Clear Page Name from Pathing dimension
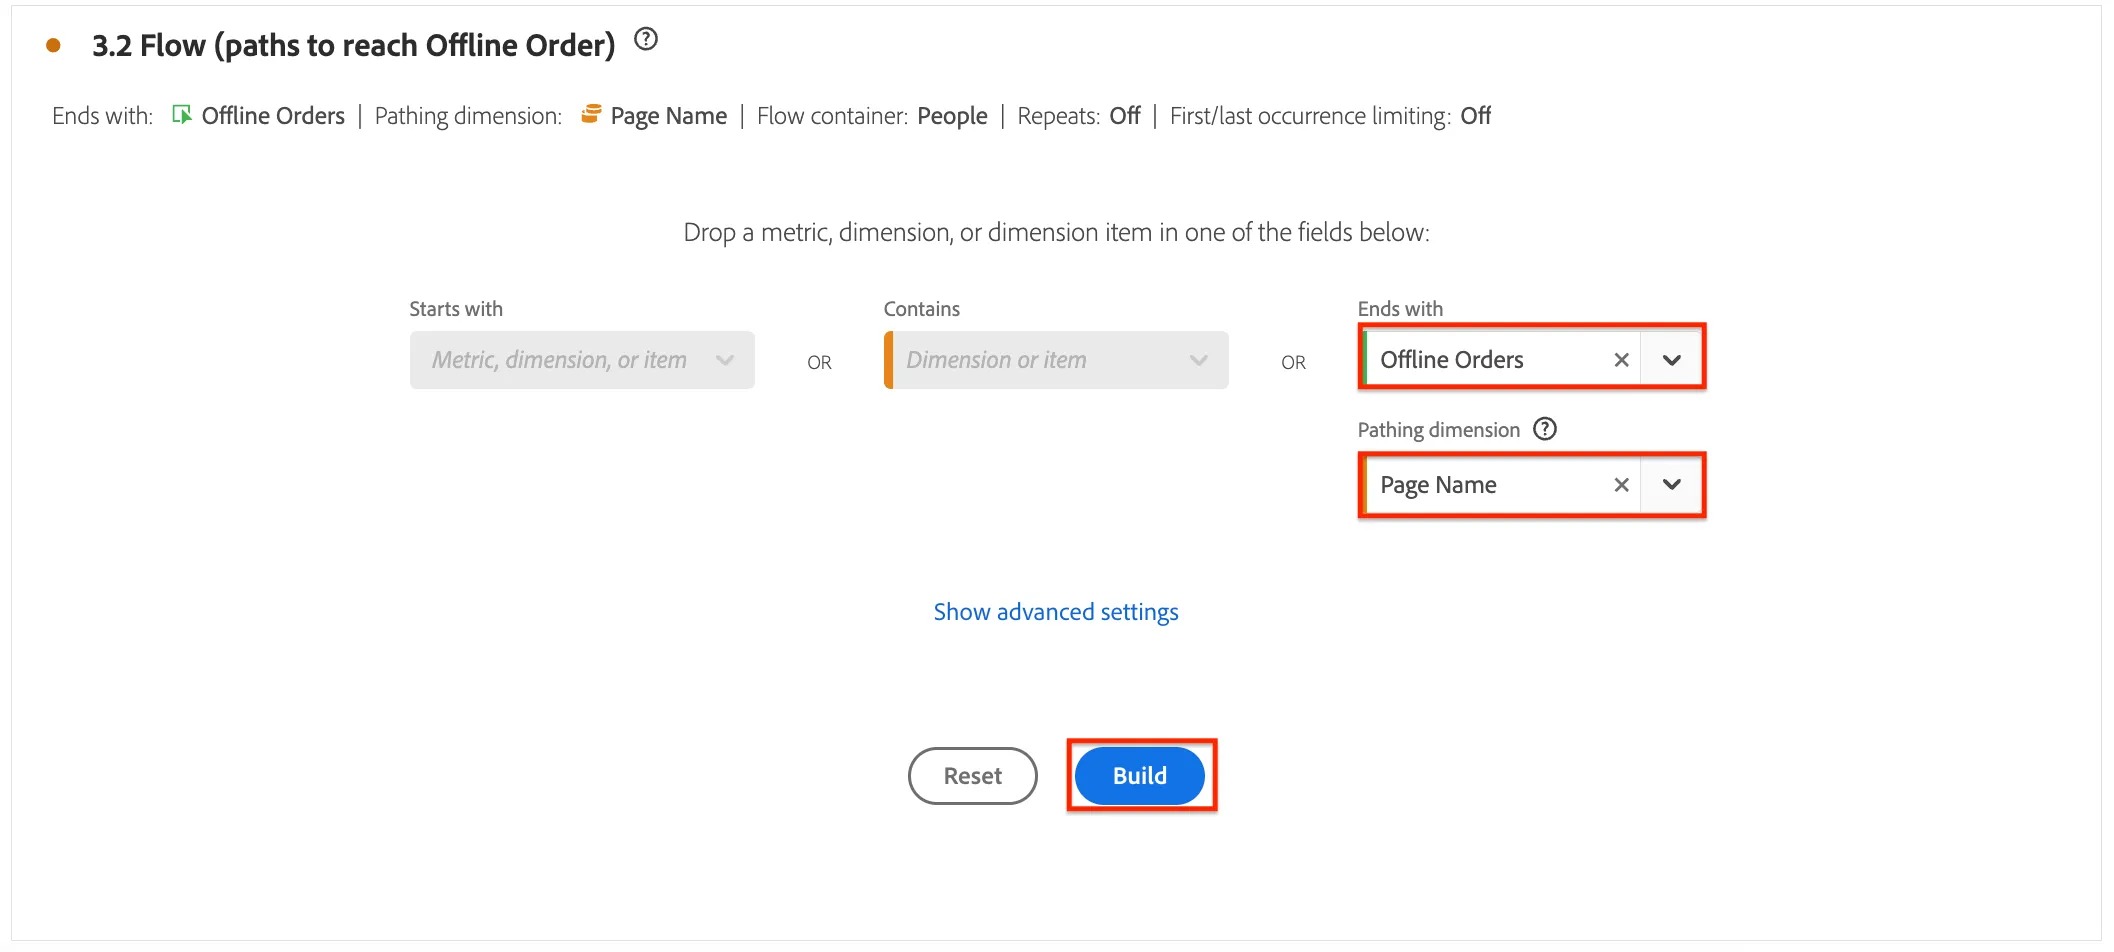Viewport: 2114px width, 952px height. 1621,485
